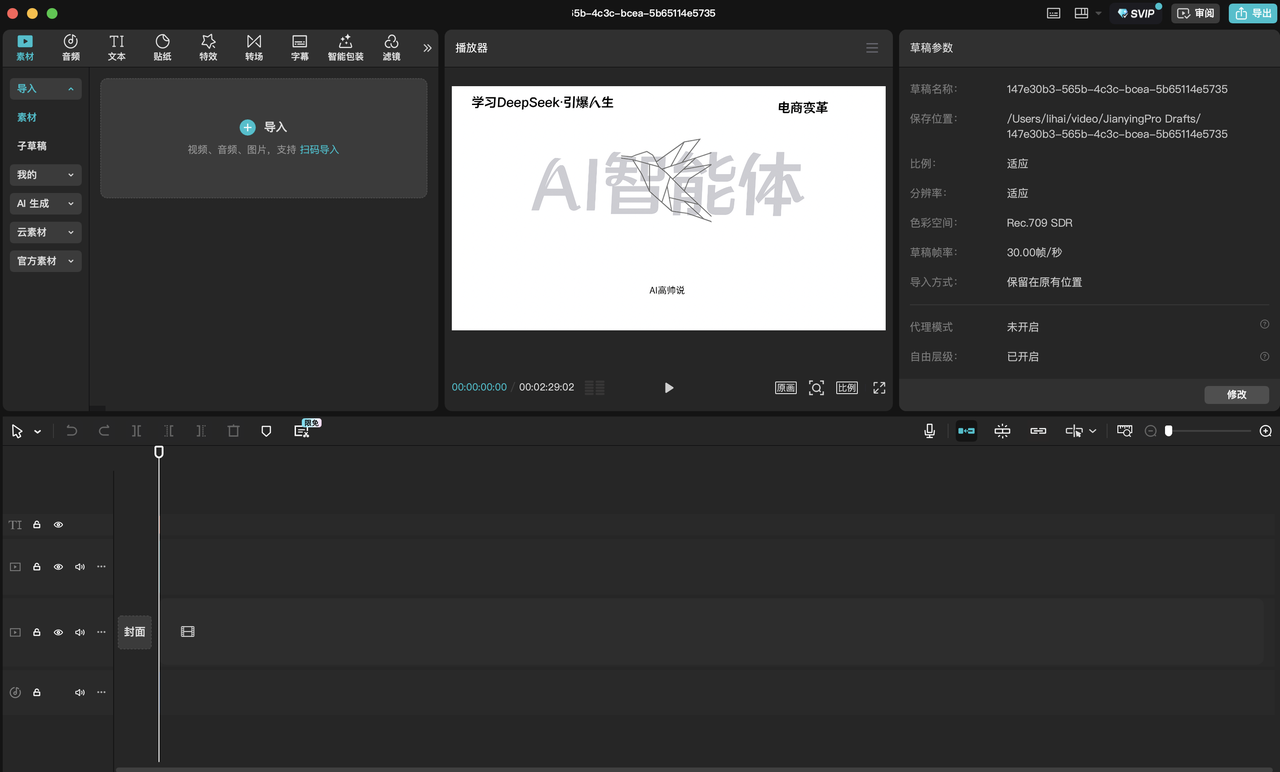Screen dimensions: 1280x772
Task: Switch to the 文本 text tab
Action: [117, 47]
